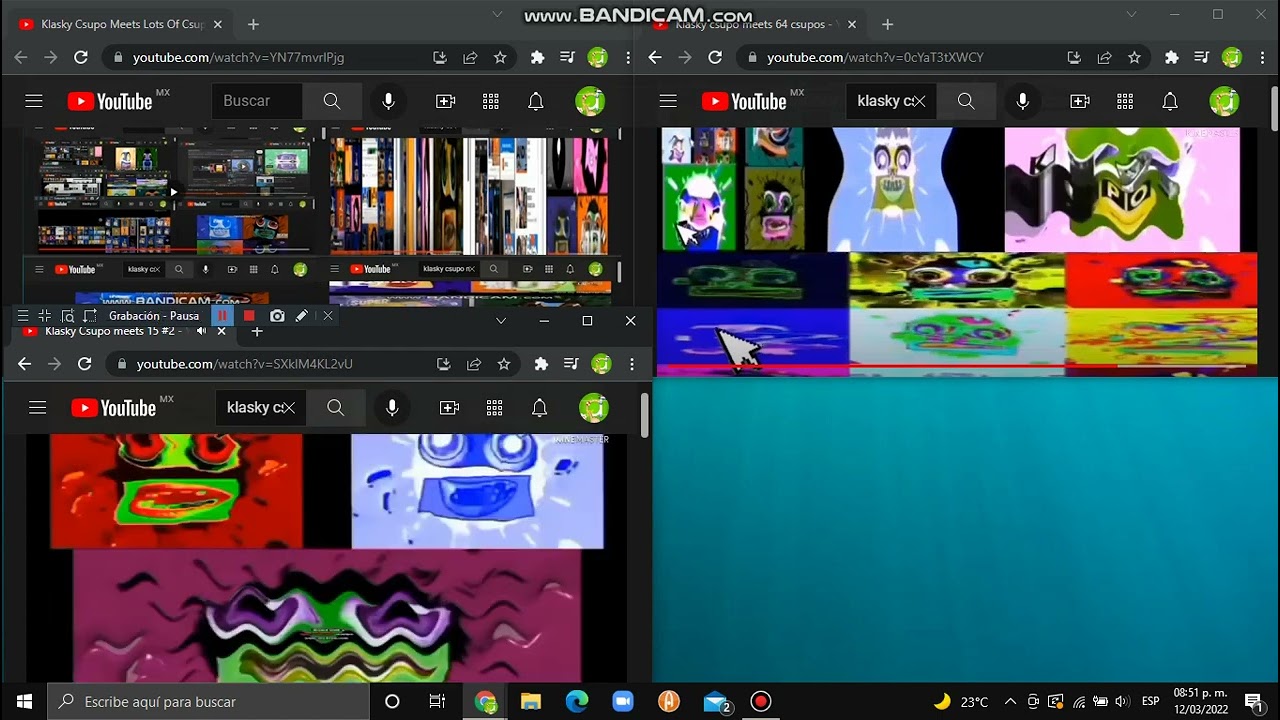This screenshot has width=1280, height=720.
Task: Bookmark the page with the star in top-right window
Action: point(1134,58)
